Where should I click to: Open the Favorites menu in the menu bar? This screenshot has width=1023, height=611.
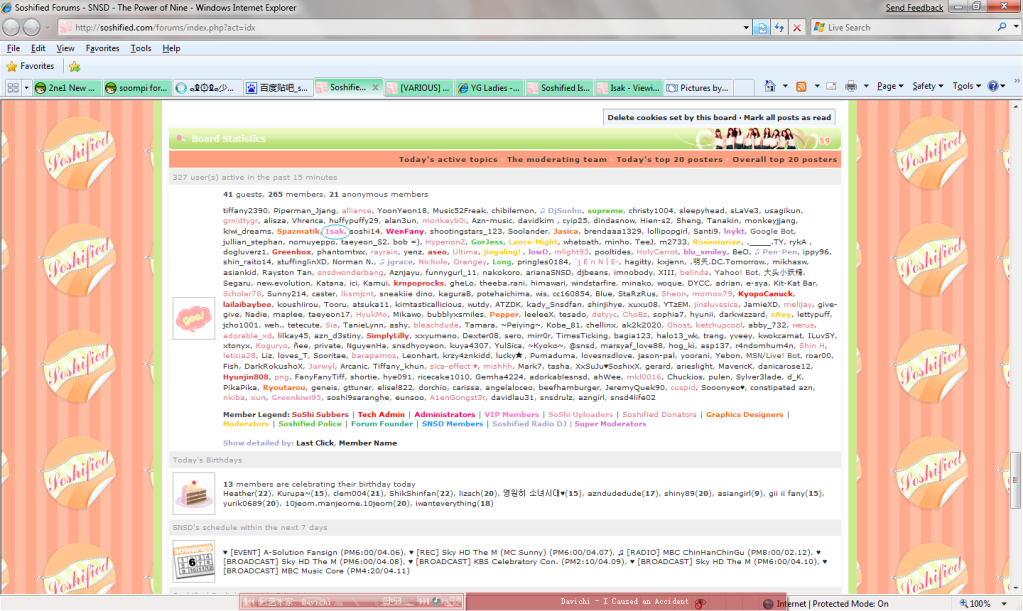(102, 48)
